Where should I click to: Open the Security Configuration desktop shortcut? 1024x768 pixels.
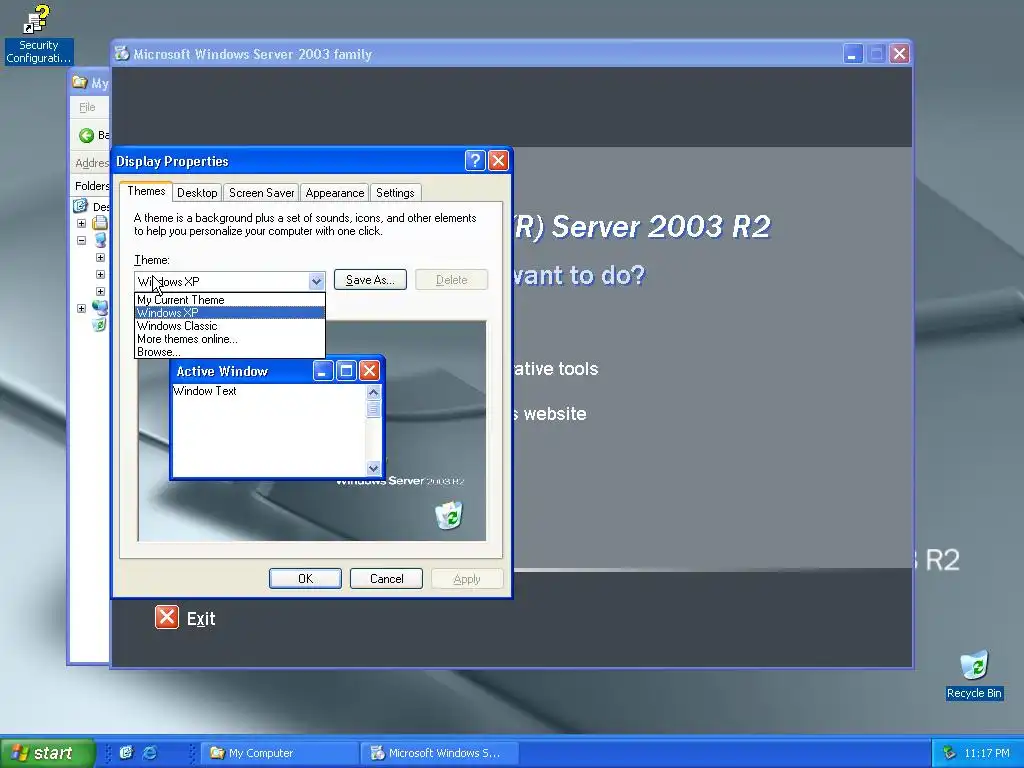[38, 34]
